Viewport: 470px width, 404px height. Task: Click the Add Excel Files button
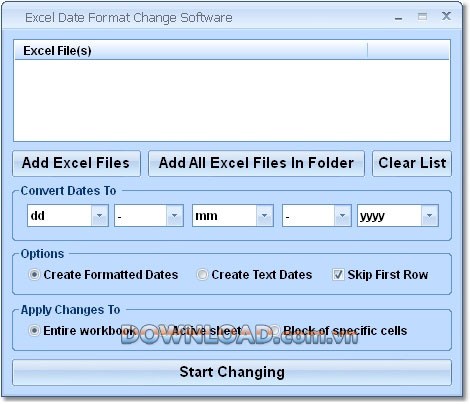tap(76, 163)
